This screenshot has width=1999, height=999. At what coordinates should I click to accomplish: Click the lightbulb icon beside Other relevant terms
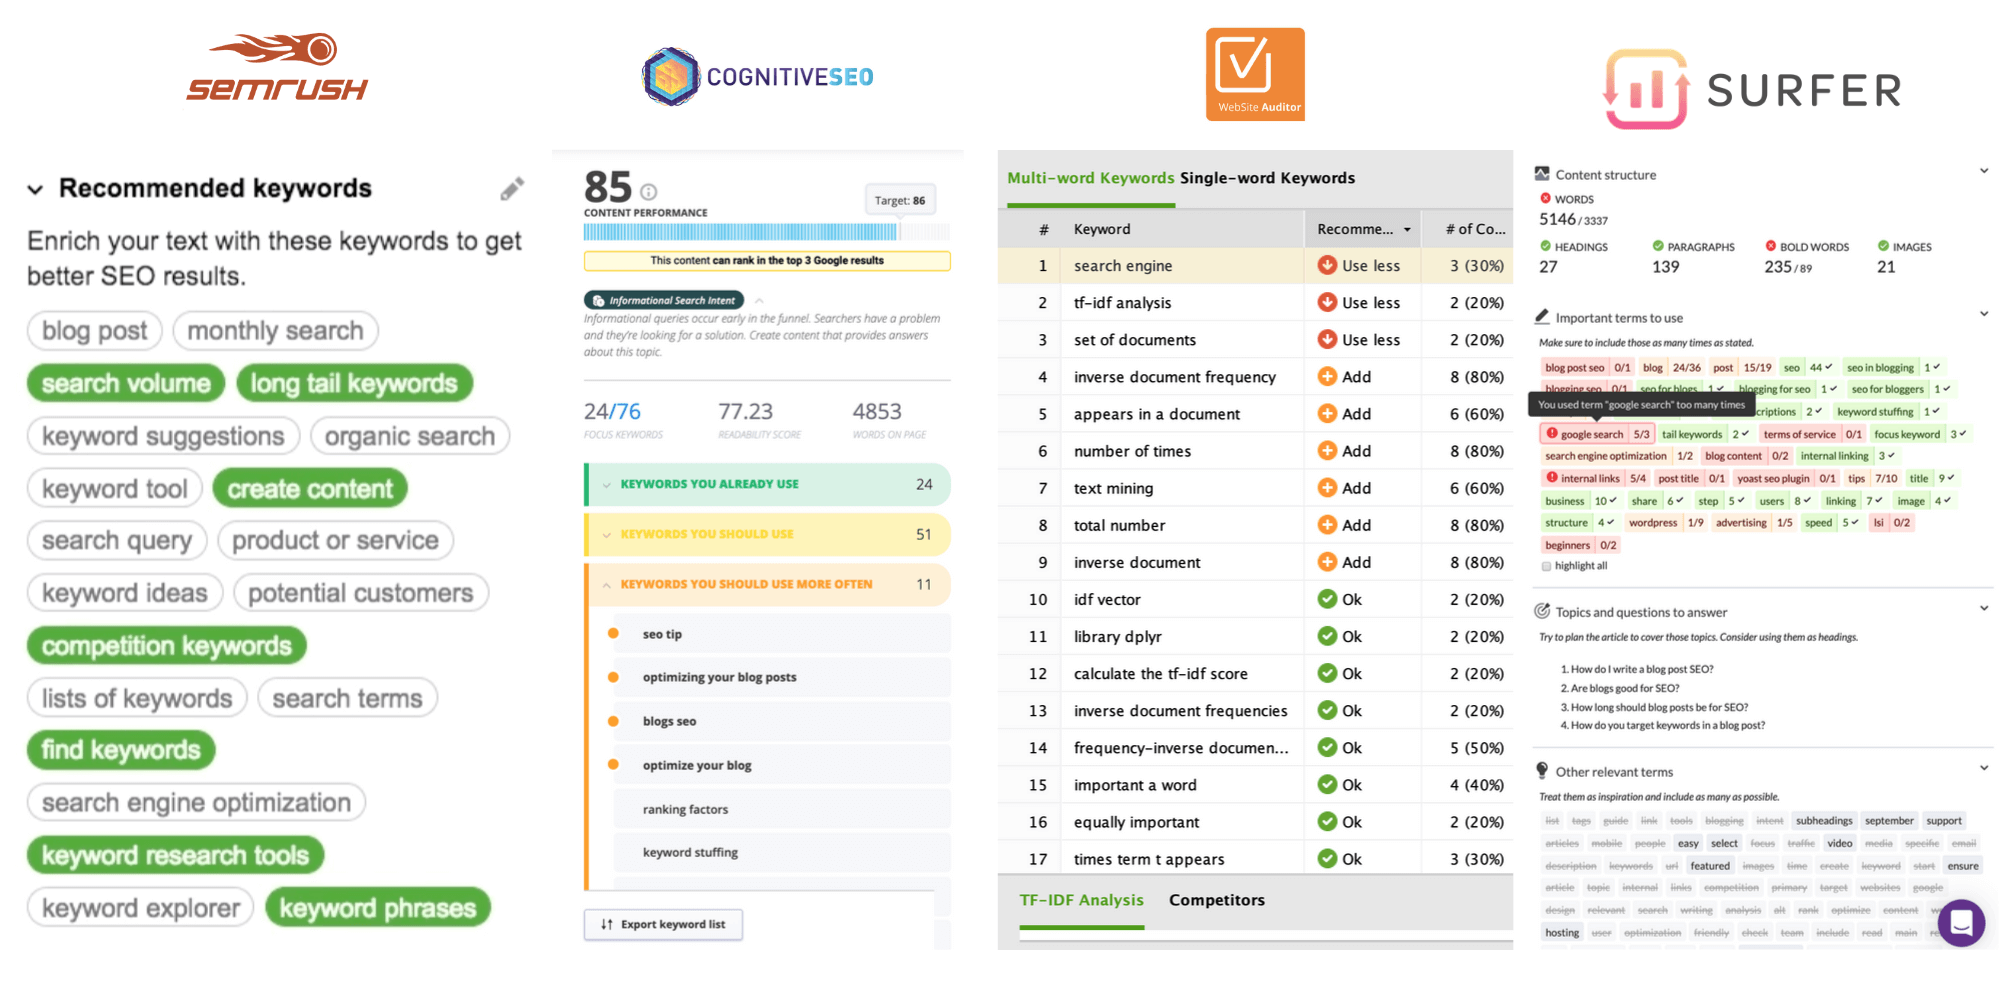(1542, 770)
